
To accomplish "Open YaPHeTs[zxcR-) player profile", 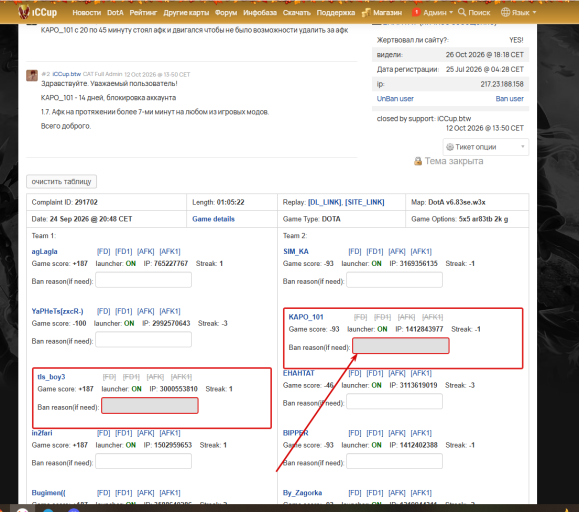I will [57, 311].
